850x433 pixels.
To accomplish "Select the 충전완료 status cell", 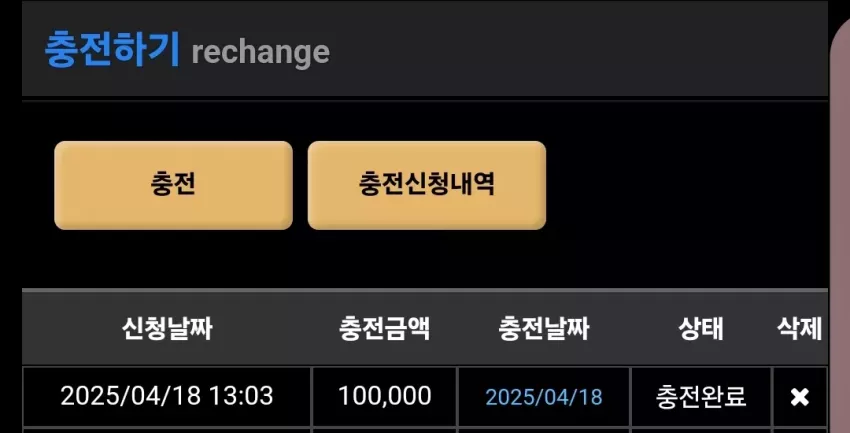I will point(701,397).
